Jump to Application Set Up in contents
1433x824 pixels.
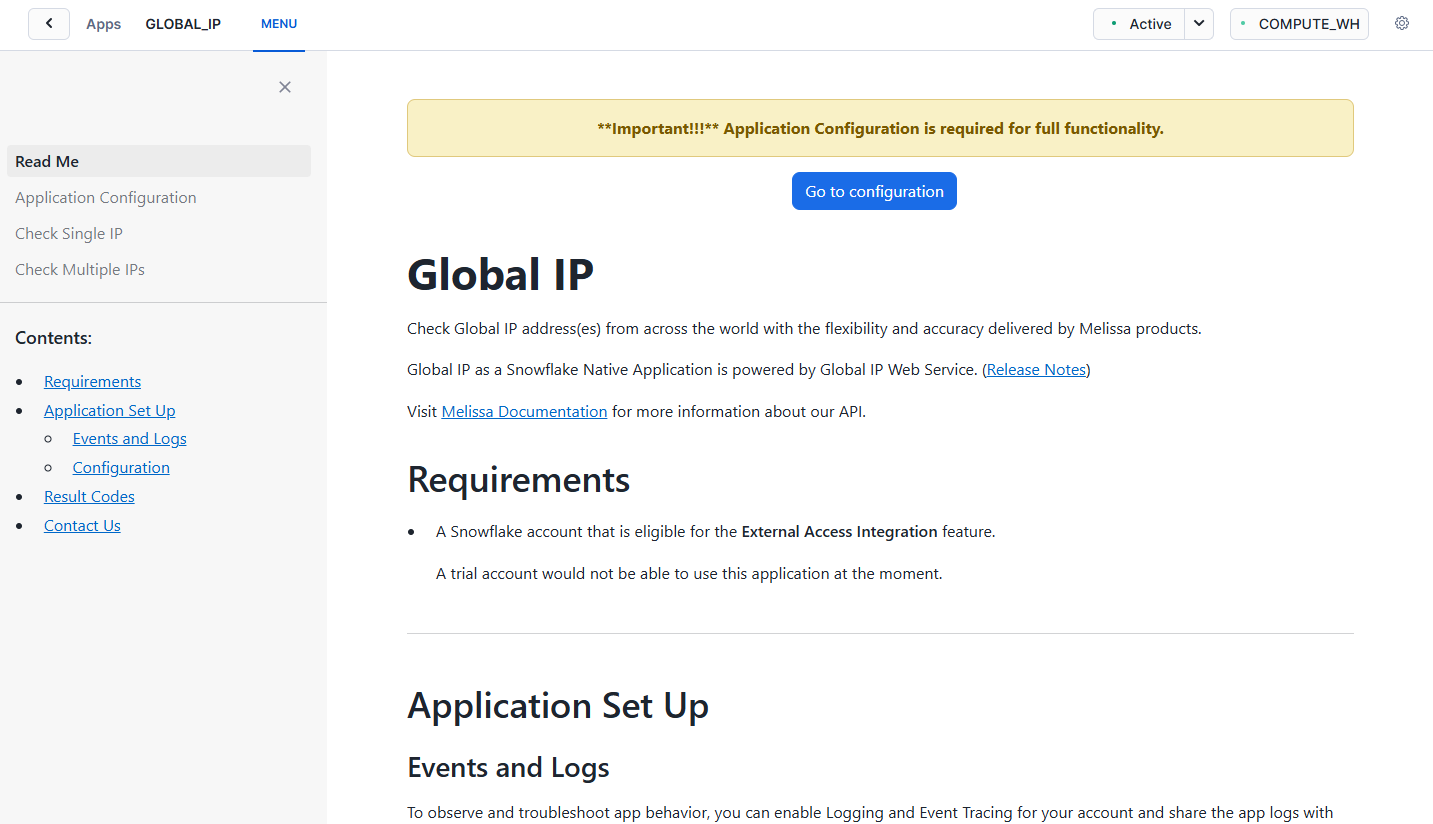(110, 410)
